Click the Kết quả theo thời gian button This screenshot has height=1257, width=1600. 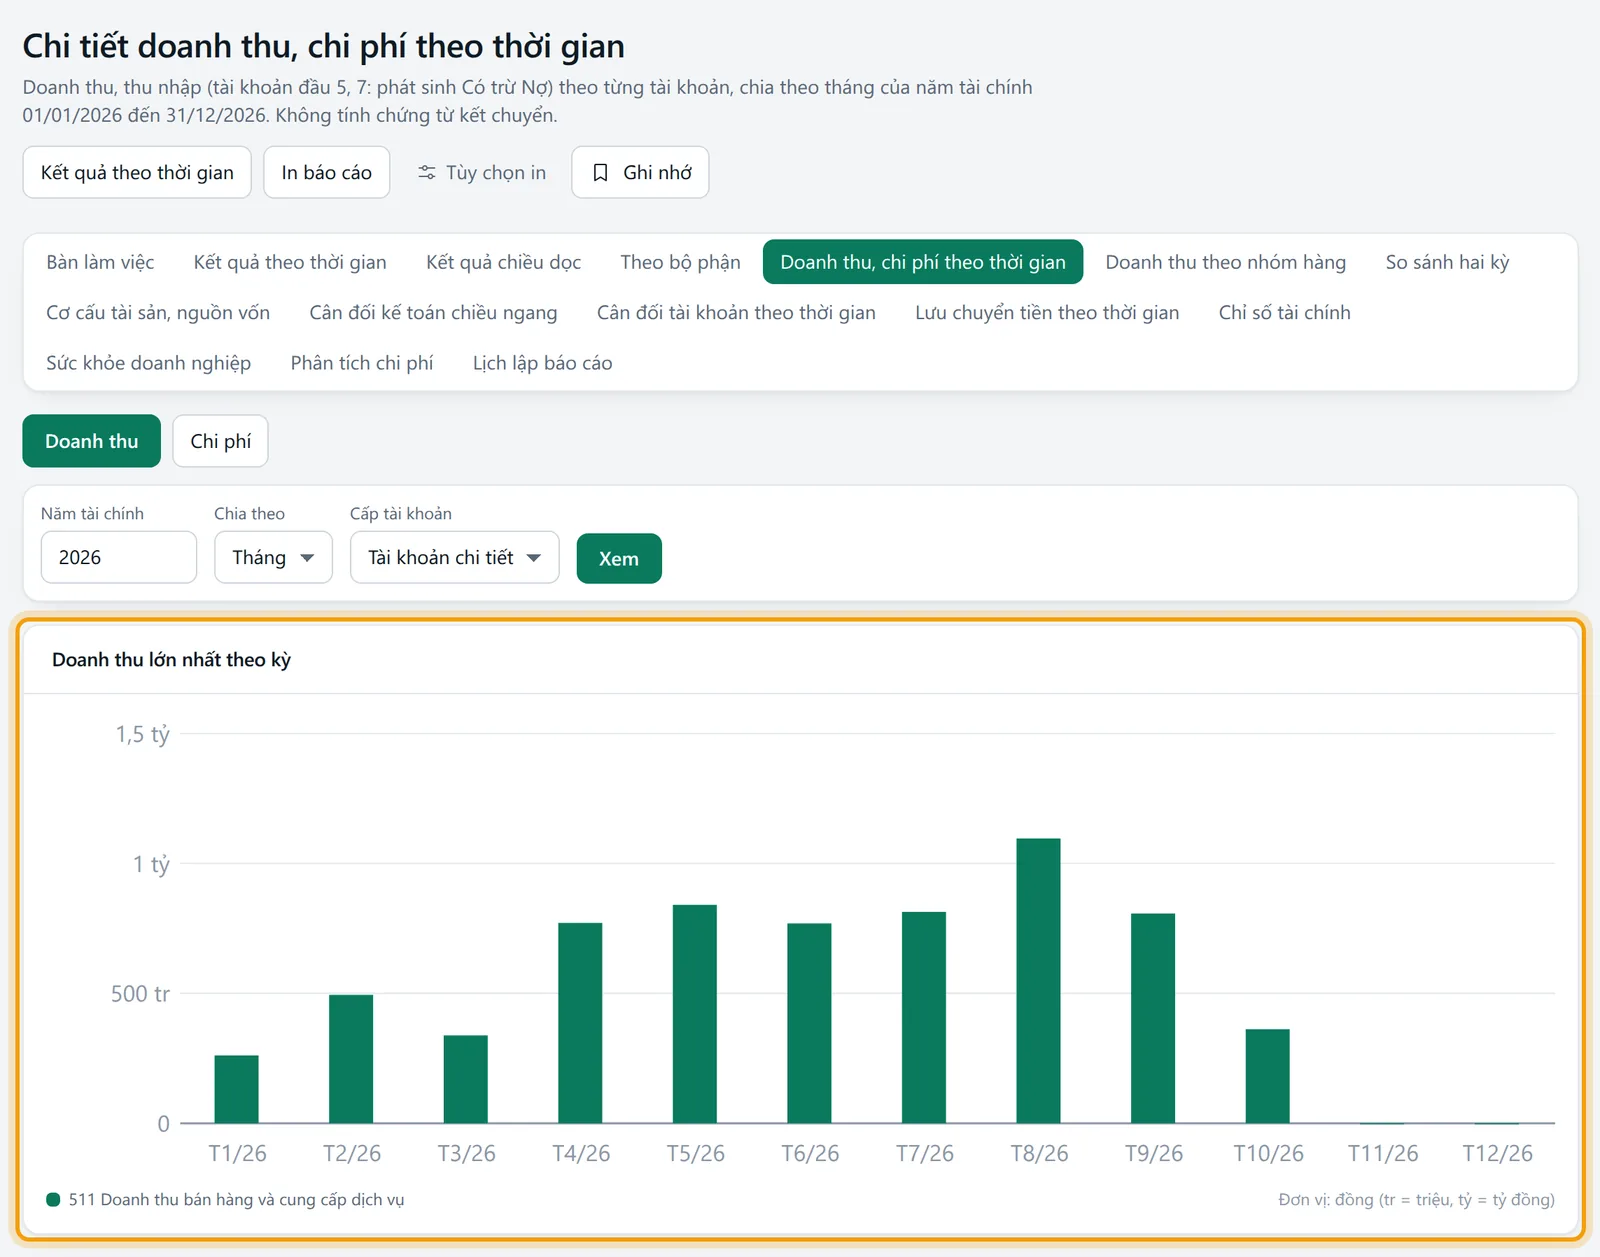tap(137, 172)
